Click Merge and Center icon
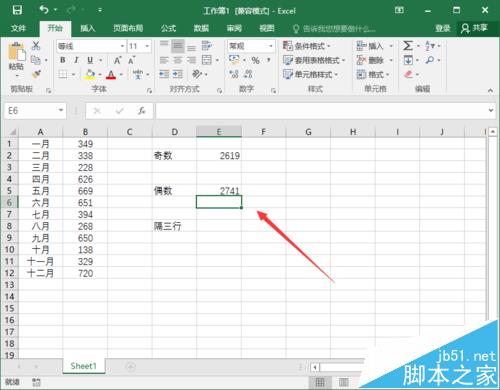 click(207, 60)
